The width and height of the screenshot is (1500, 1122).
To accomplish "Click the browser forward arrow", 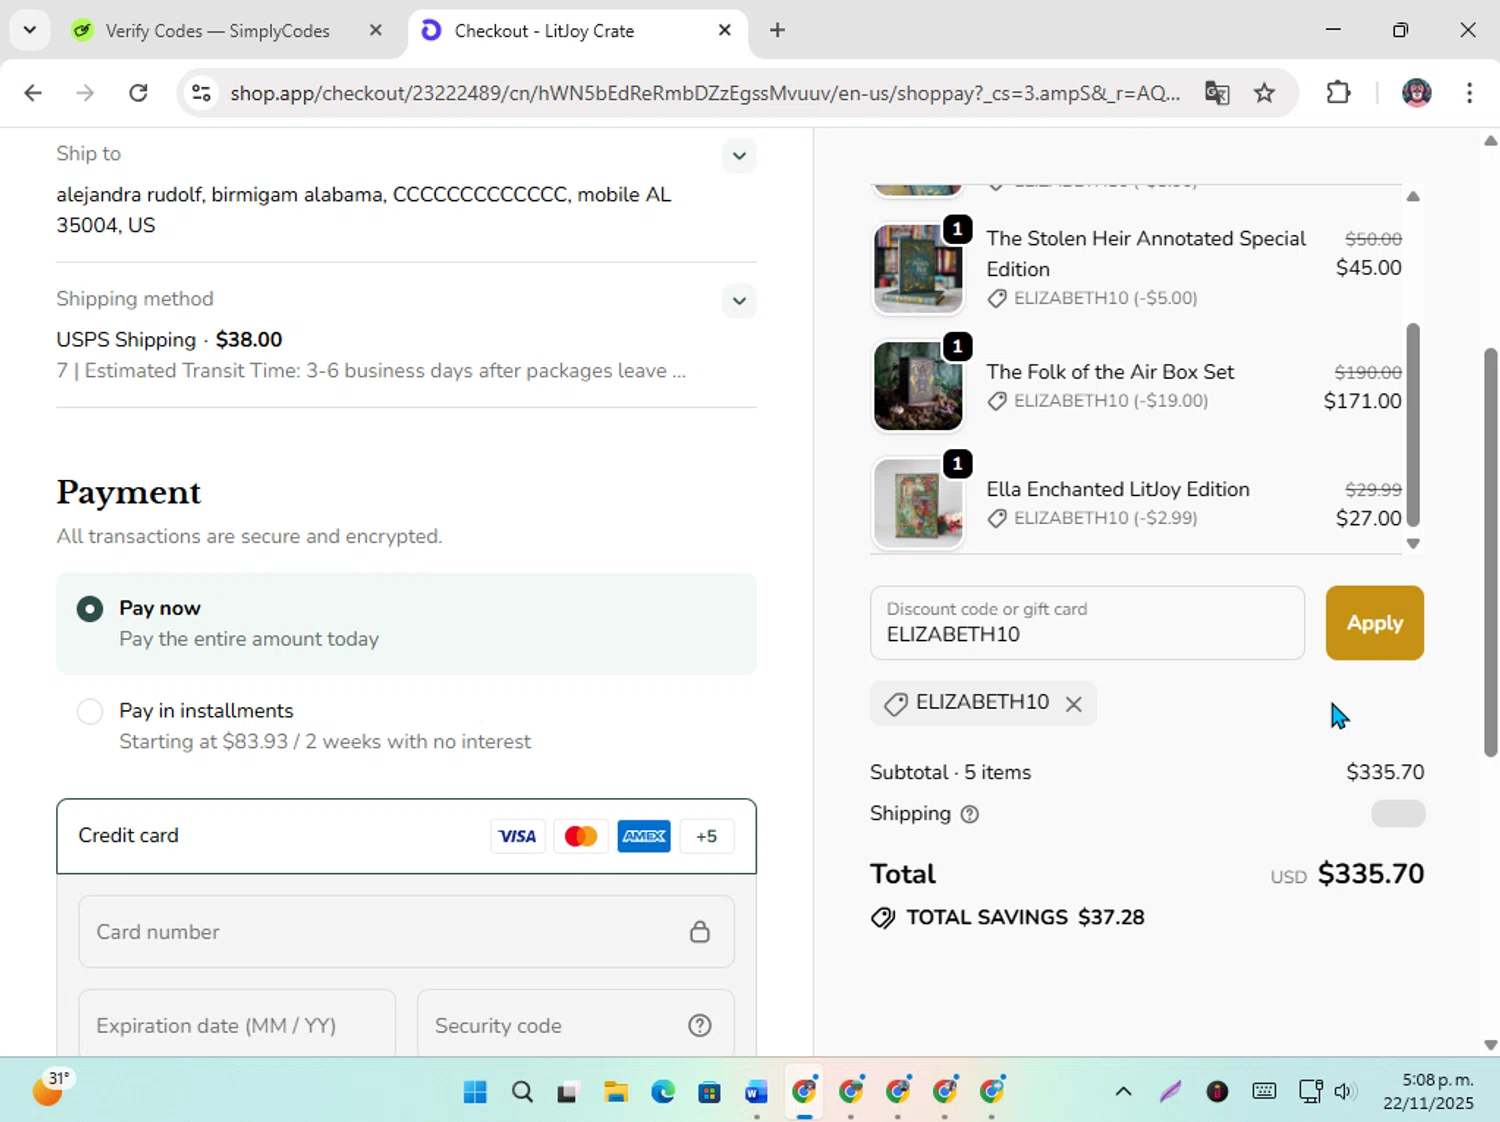I will coord(85,93).
